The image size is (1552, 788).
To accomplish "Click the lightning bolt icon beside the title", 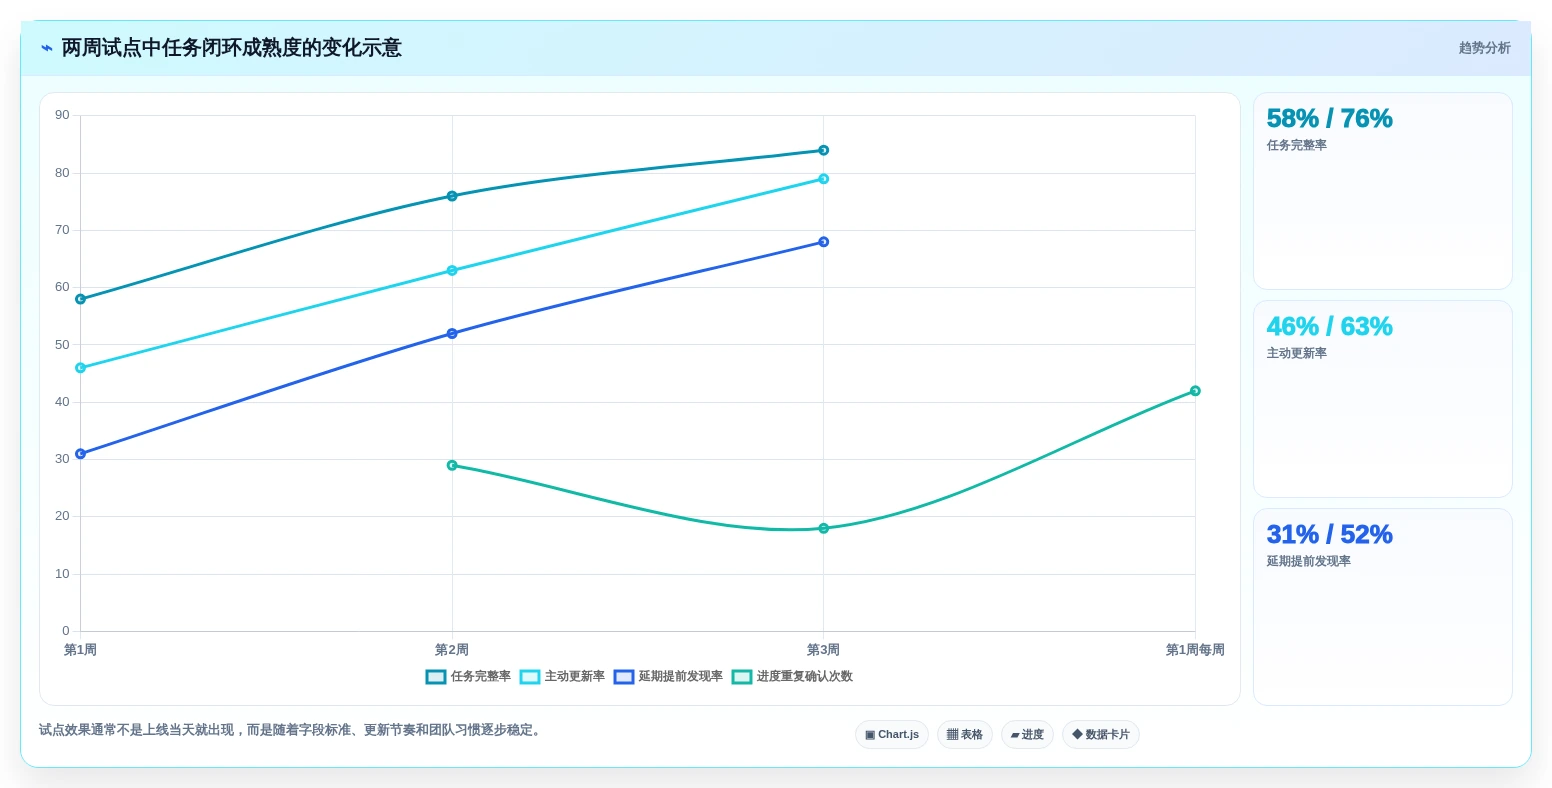I will [47, 48].
